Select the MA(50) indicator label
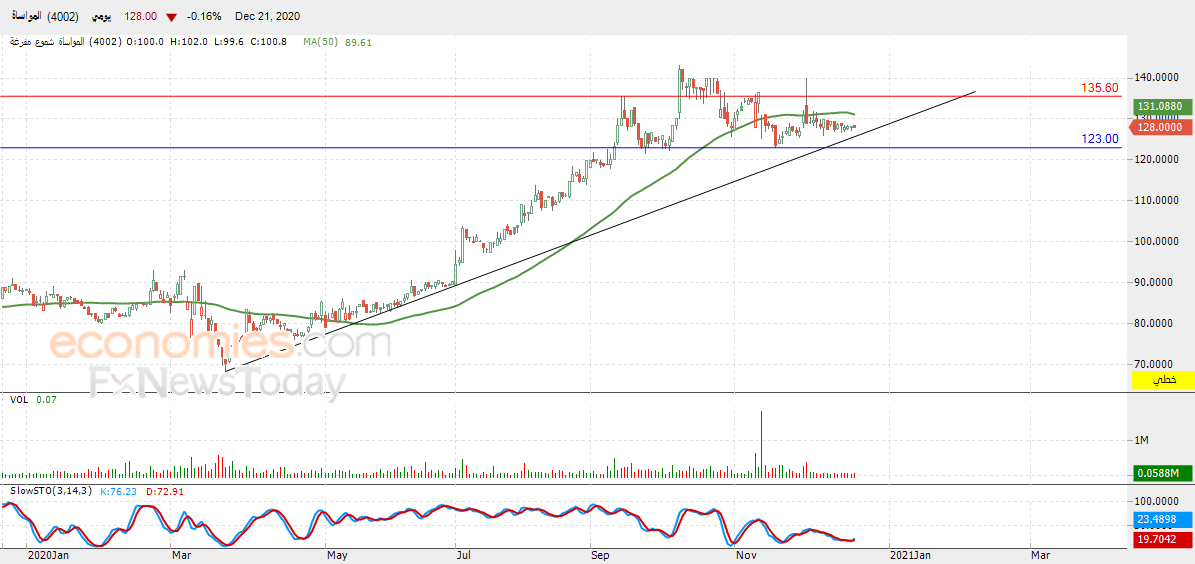 point(319,42)
